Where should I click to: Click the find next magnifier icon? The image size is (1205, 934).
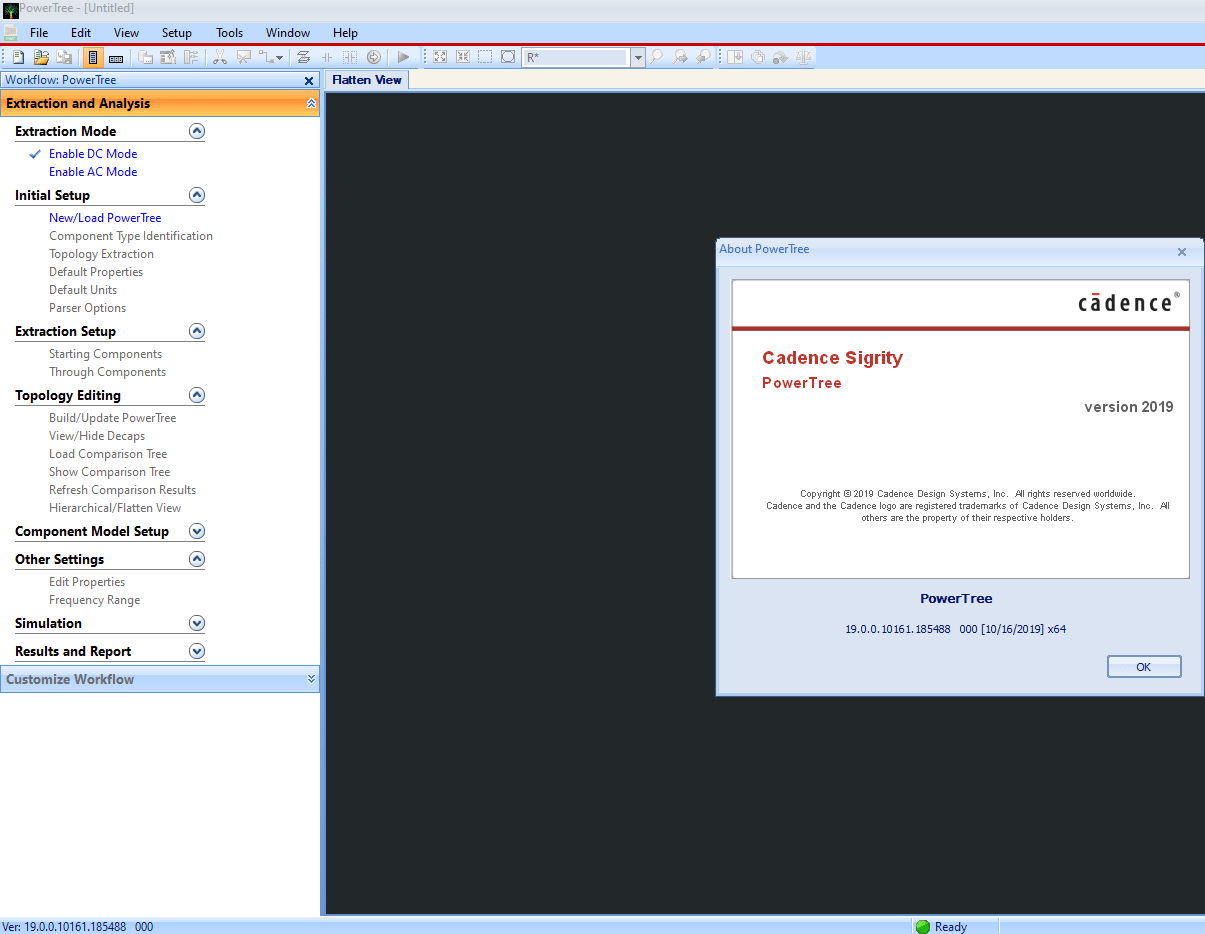[679, 57]
